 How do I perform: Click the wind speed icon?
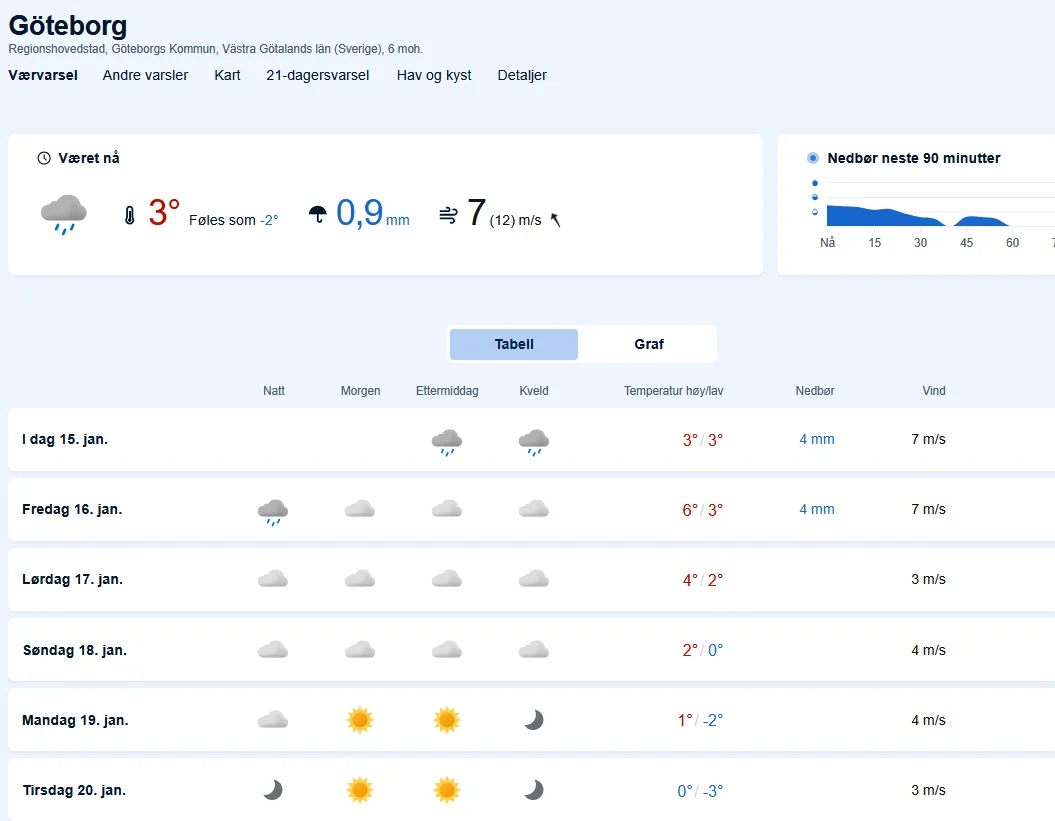point(448,215)
